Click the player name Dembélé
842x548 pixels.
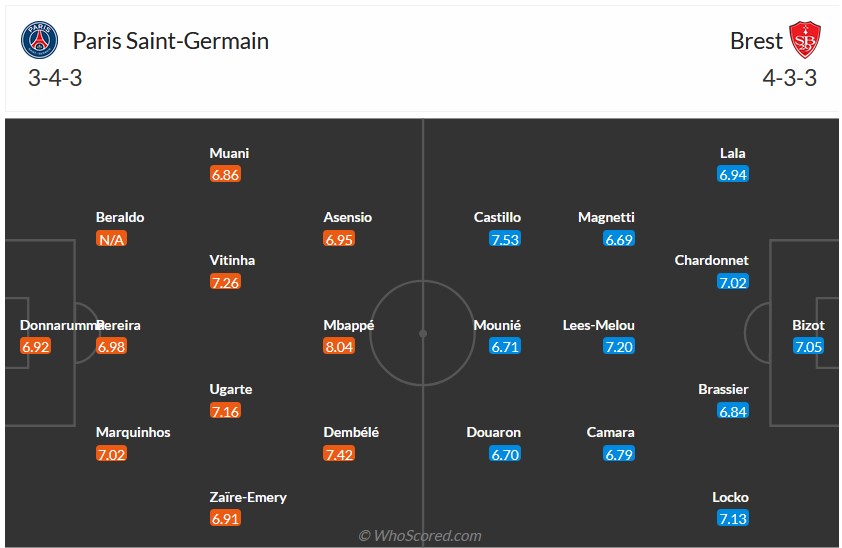(x=351, y=432)
